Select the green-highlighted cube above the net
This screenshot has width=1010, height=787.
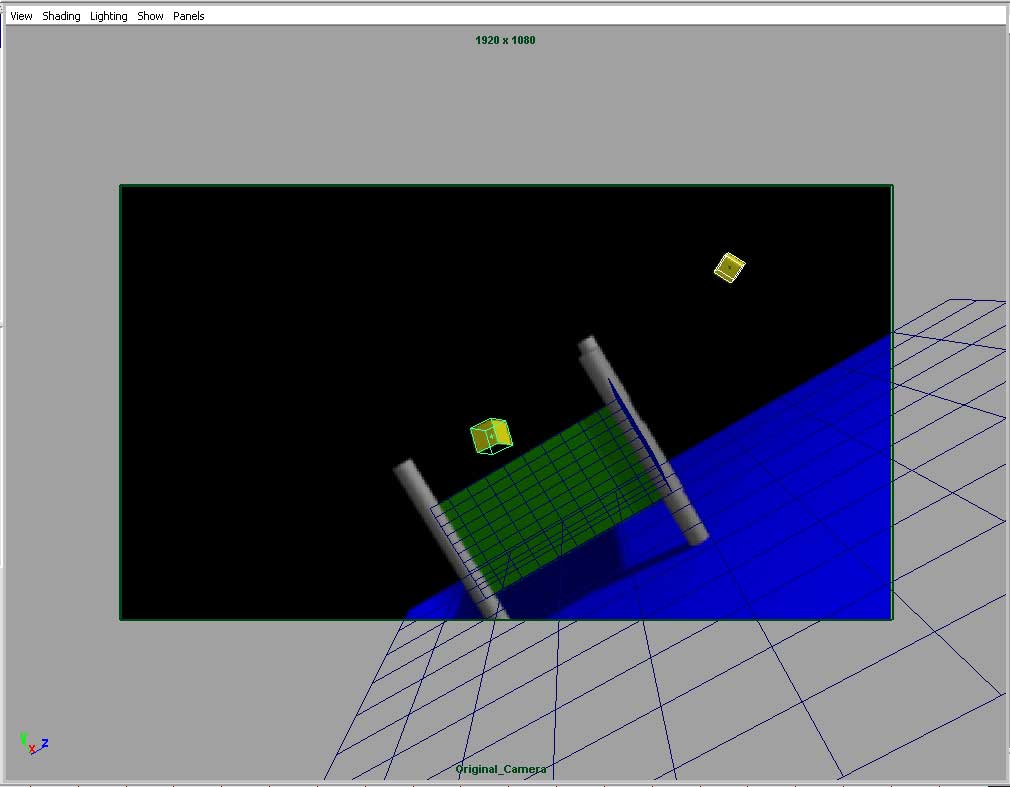[x=490, y=436]
